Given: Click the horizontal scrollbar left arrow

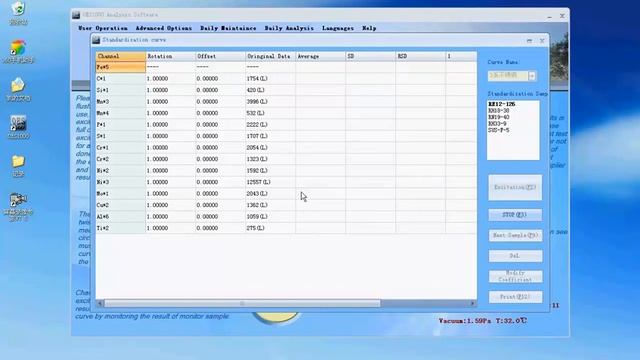Looking at the screenshot, I should 100,304.
